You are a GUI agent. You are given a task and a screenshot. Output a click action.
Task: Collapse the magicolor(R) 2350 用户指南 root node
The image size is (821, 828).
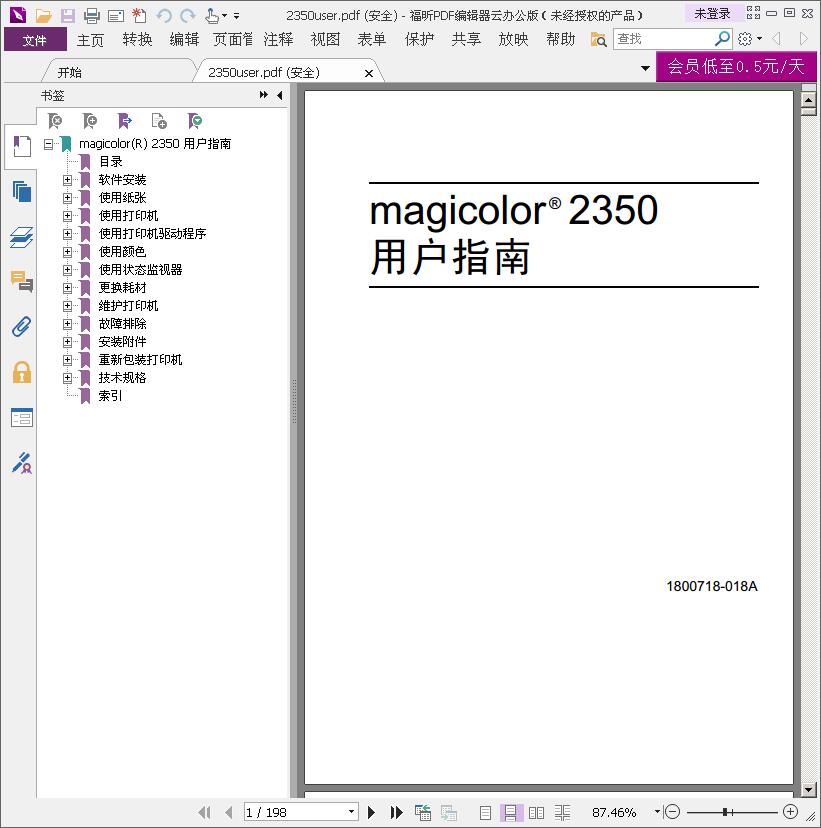49,144
